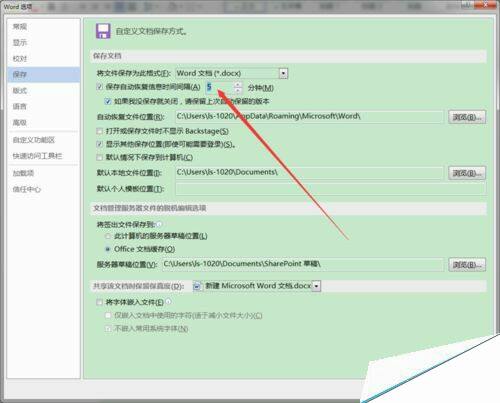Select Office 文档缓存(O) radio button

[x=108, y=249]
